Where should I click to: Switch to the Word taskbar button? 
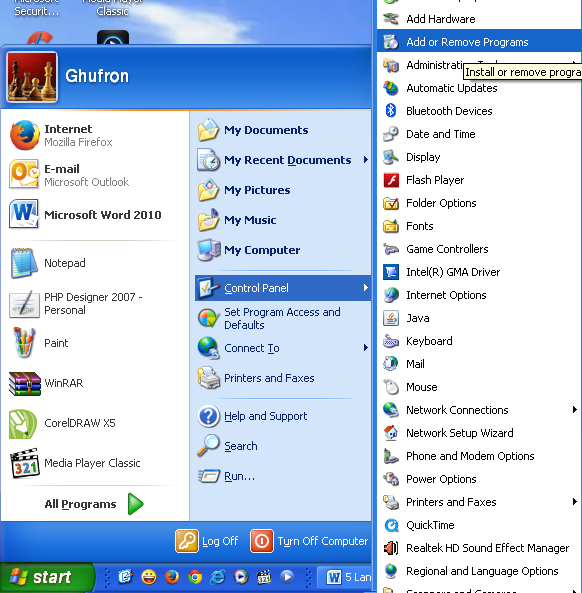point(345,577)
